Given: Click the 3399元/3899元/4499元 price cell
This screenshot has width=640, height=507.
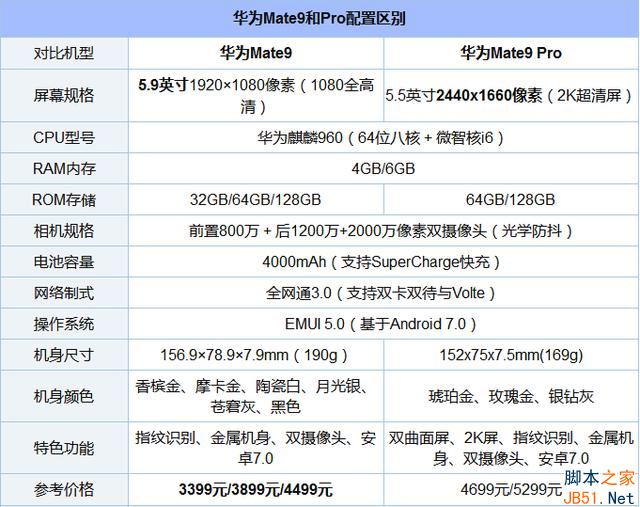Looking at the screenshot, I should tap(256, 489).
